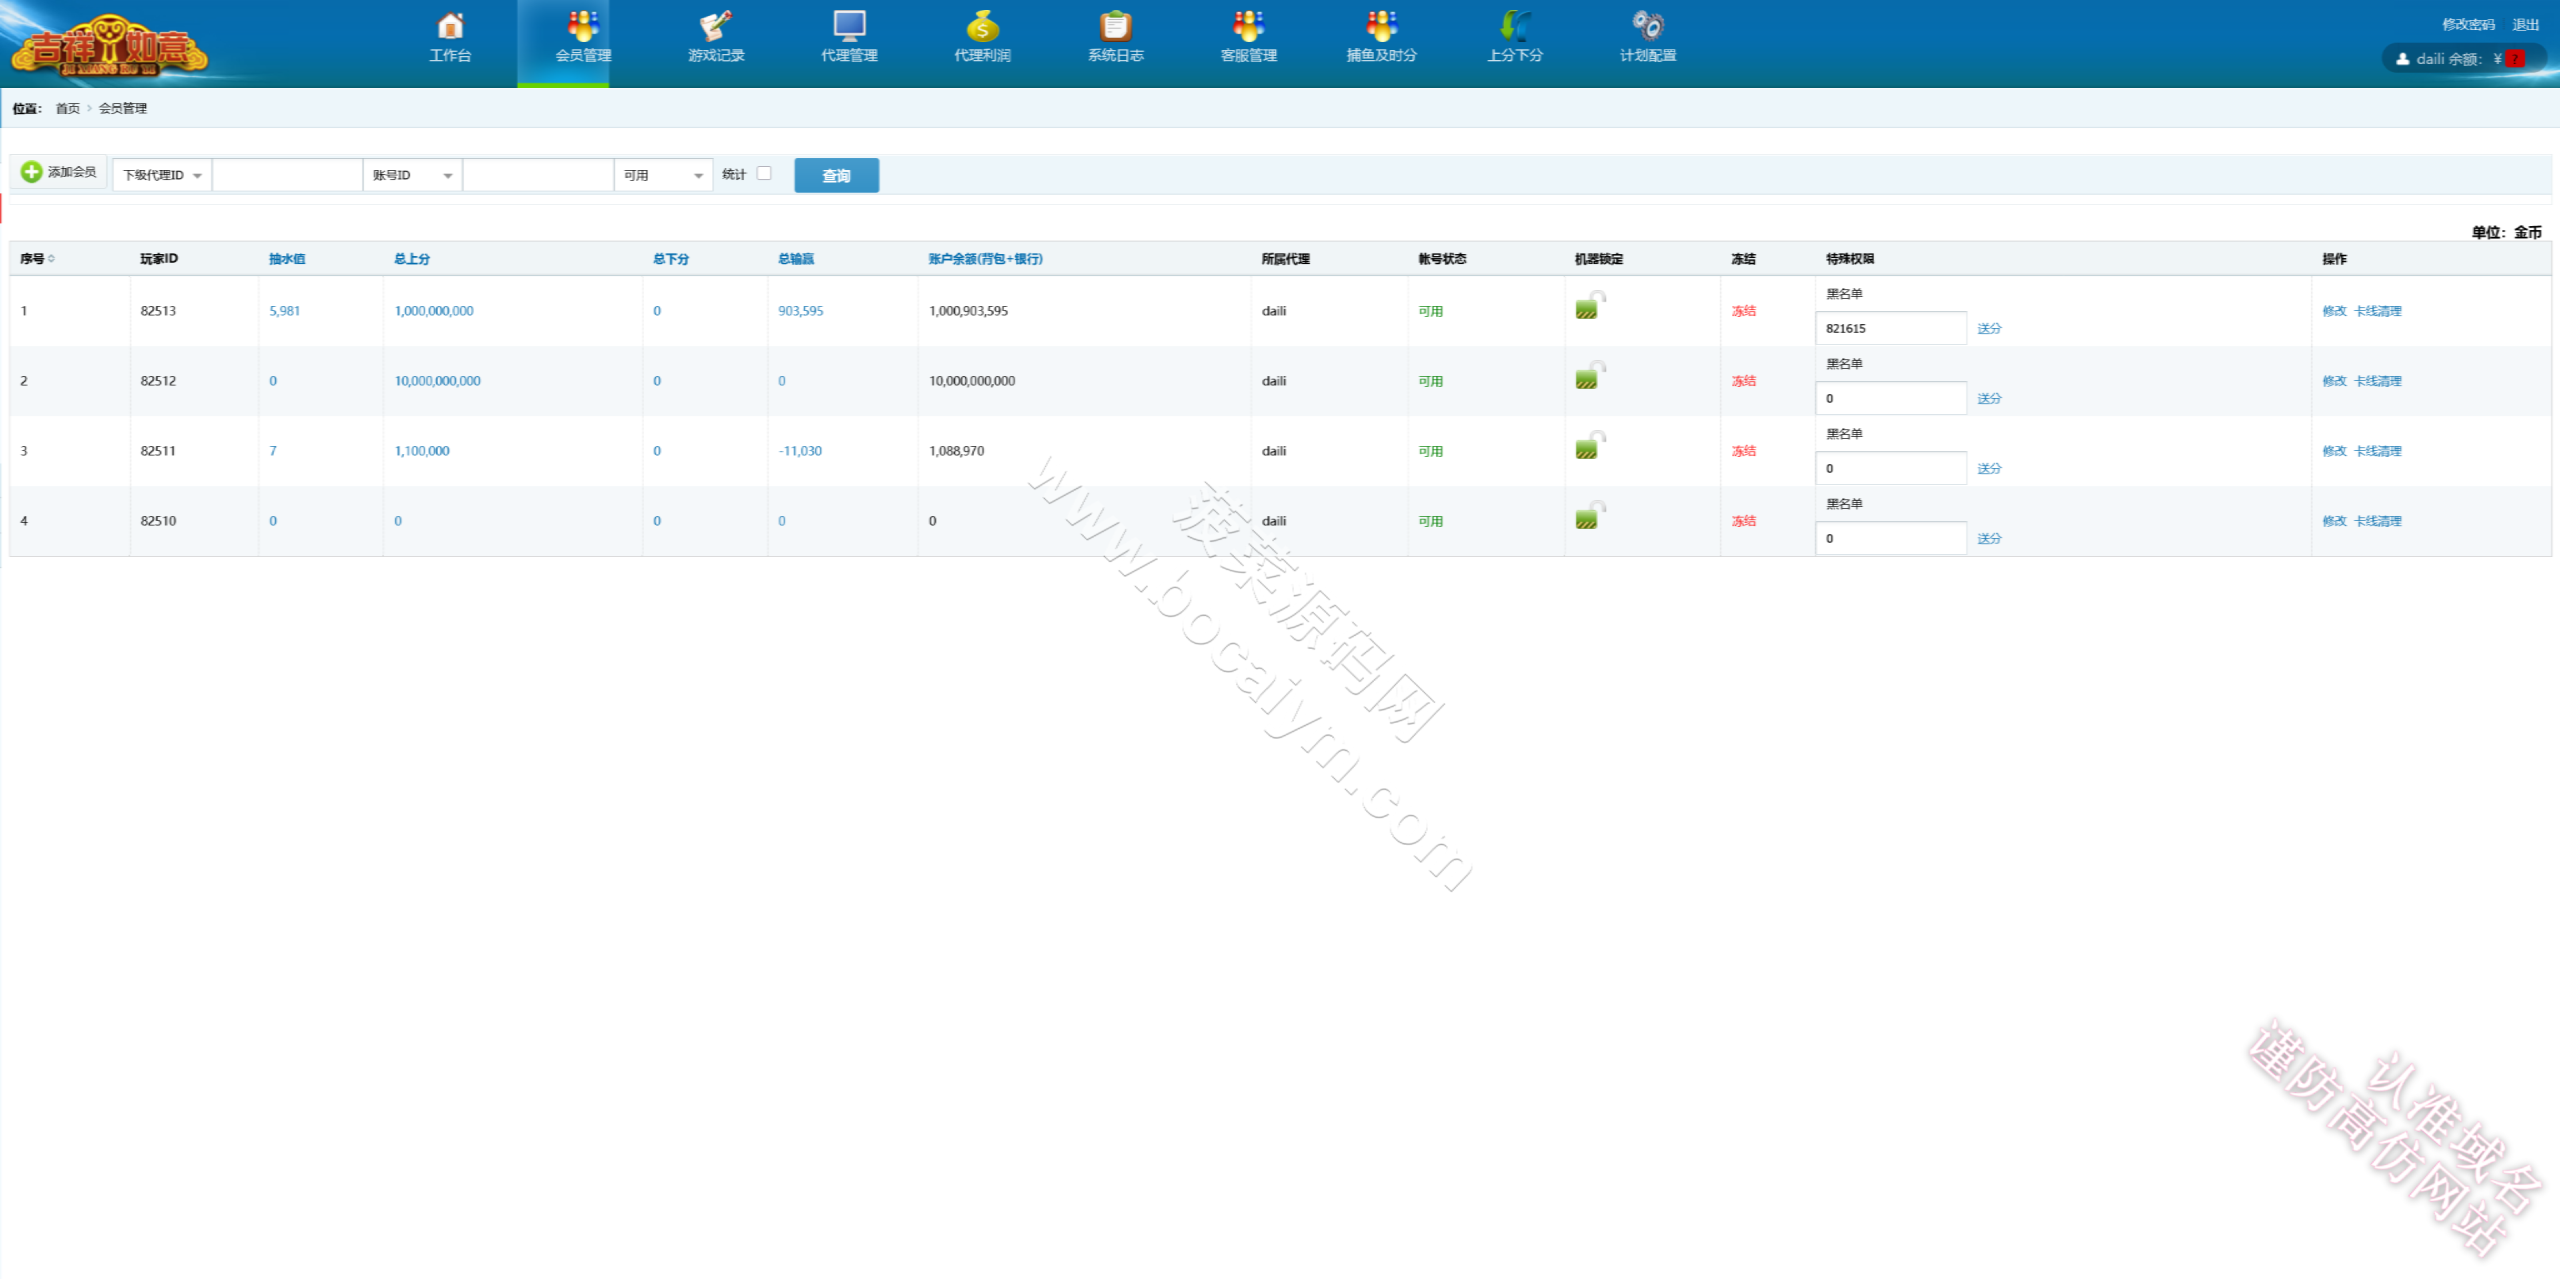Open 客服管理 icon
Screen dimensions: 2560x1279
(1248, 25)
